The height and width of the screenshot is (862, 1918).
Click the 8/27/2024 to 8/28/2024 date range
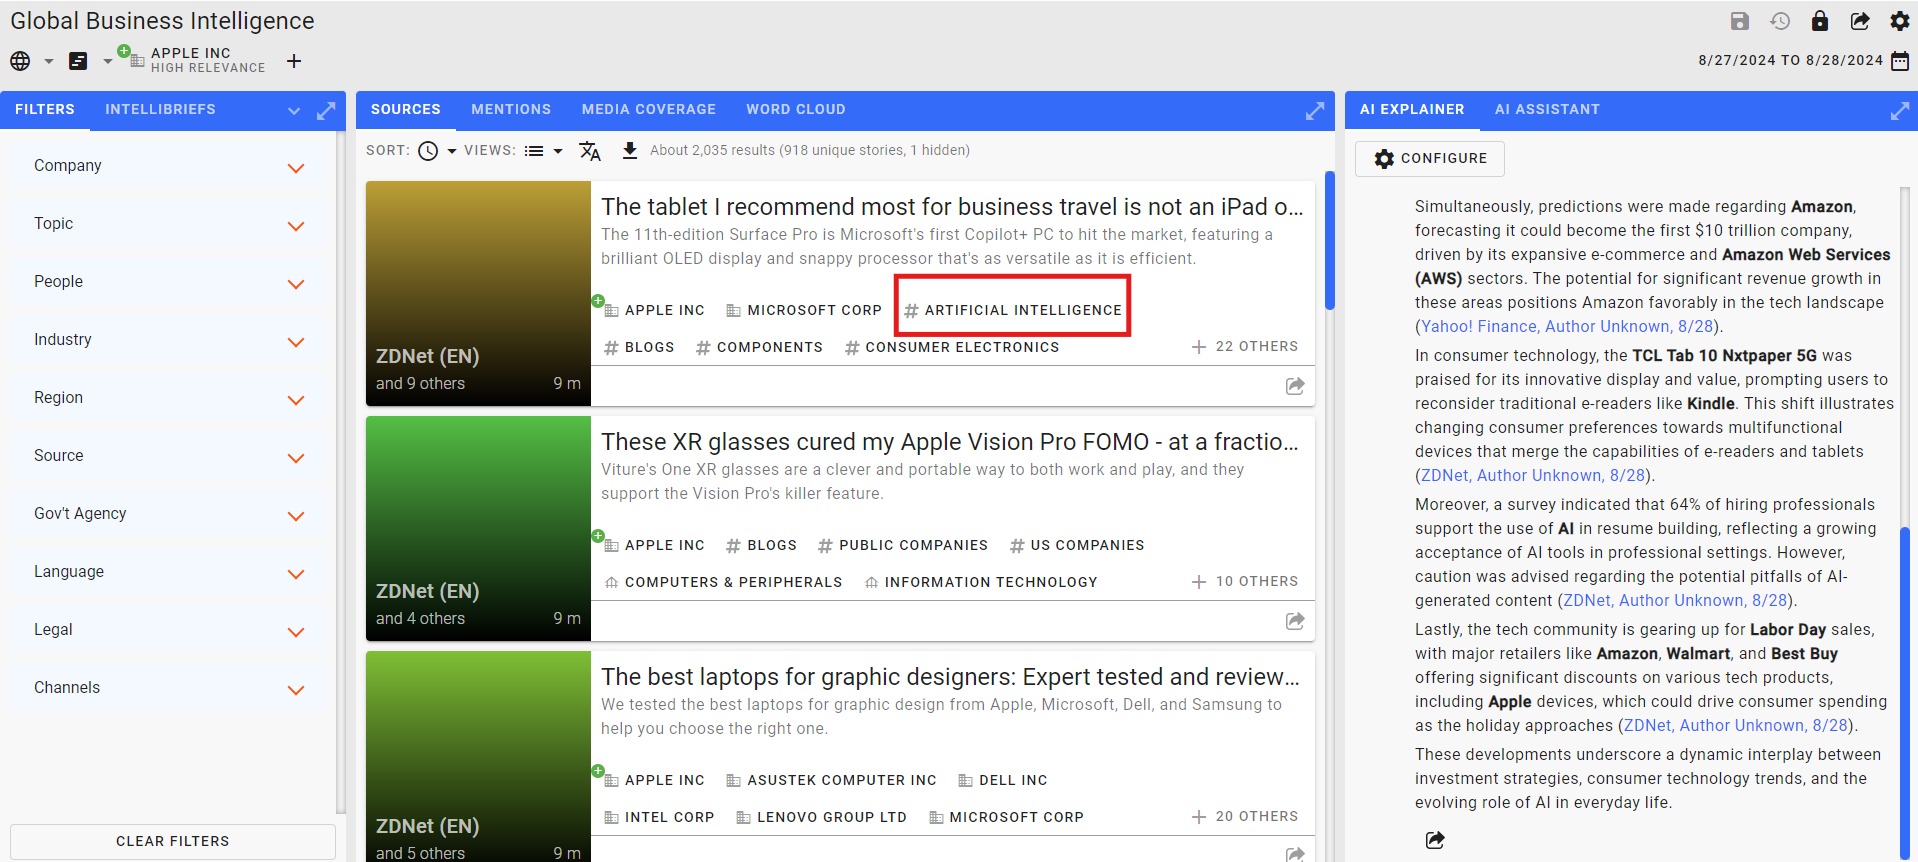pos(1791,61)
